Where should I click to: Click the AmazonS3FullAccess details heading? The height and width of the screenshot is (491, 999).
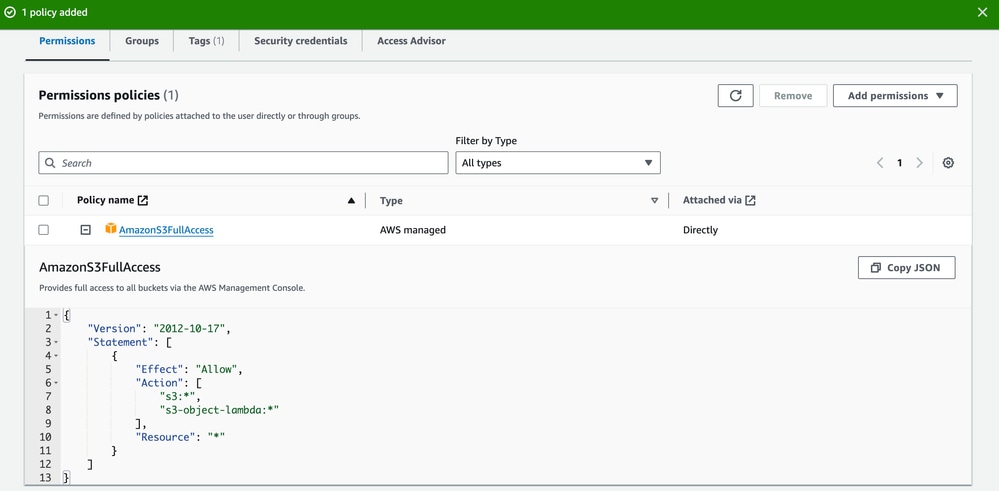click(x=100, y=267)
